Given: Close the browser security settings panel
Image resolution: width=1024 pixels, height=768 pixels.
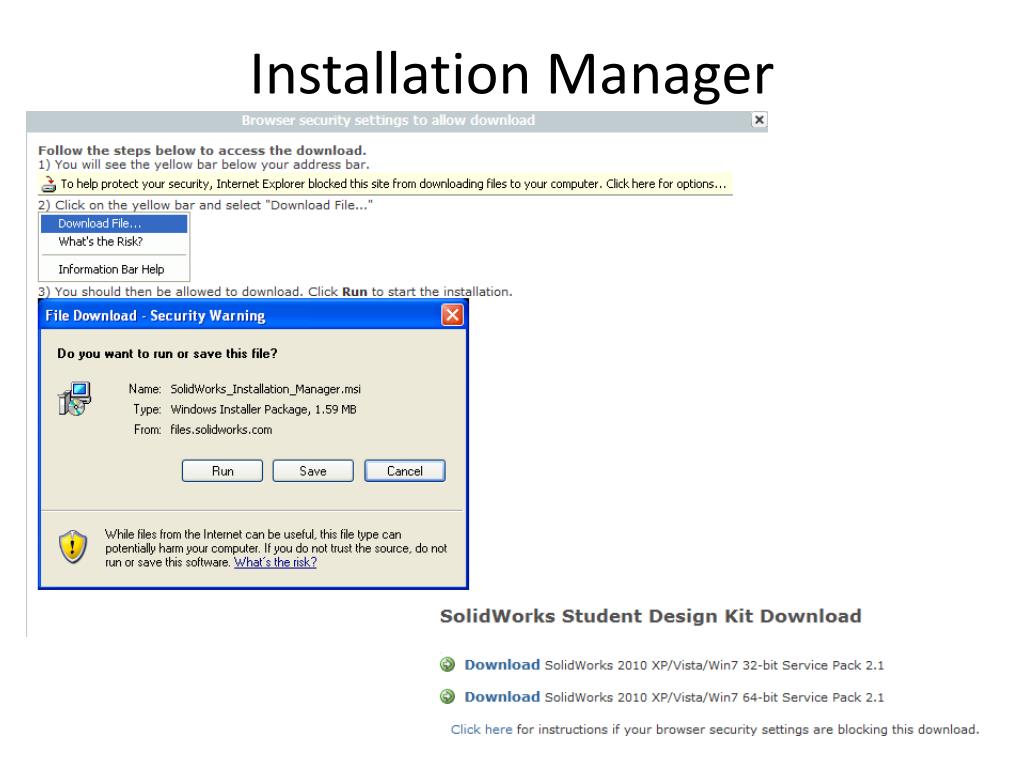Looking at the screenshot, I should click(759, 120).
